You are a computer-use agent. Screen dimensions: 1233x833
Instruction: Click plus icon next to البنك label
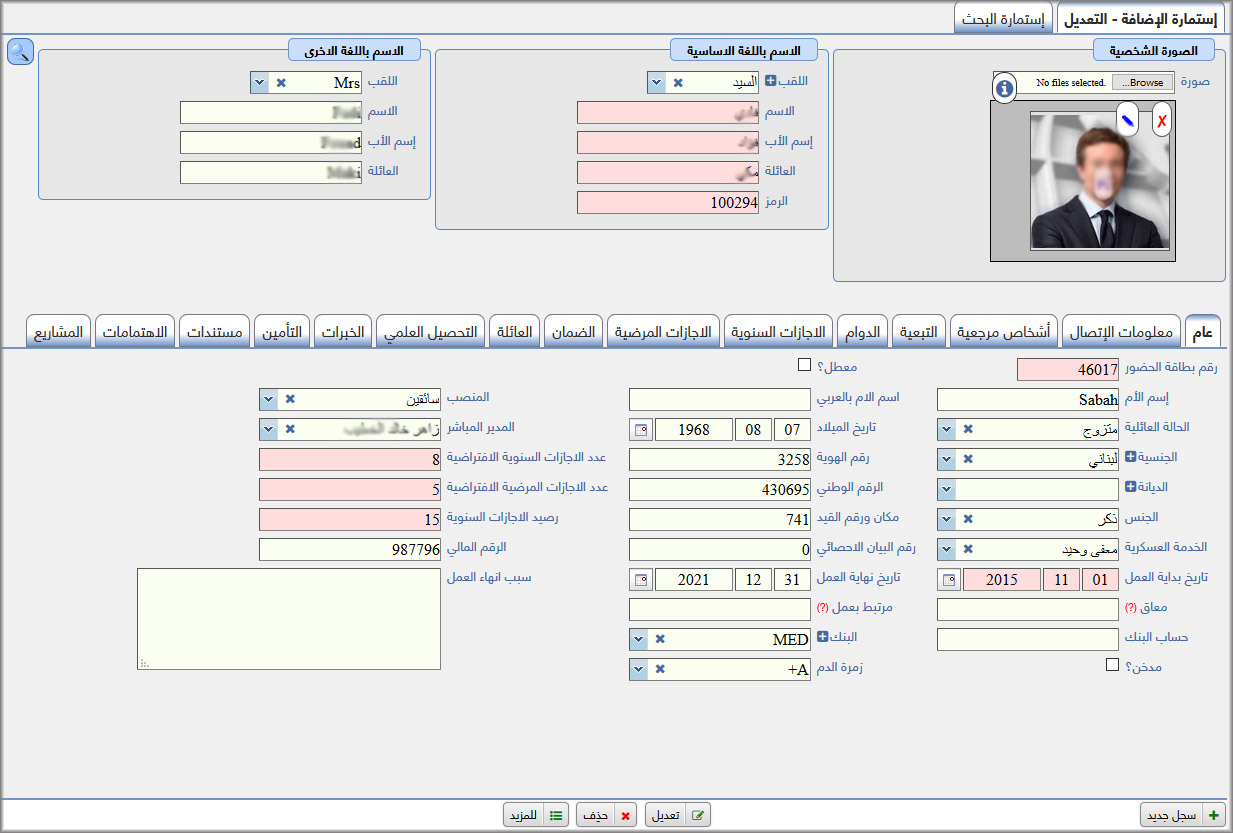(x=822, y=637)
